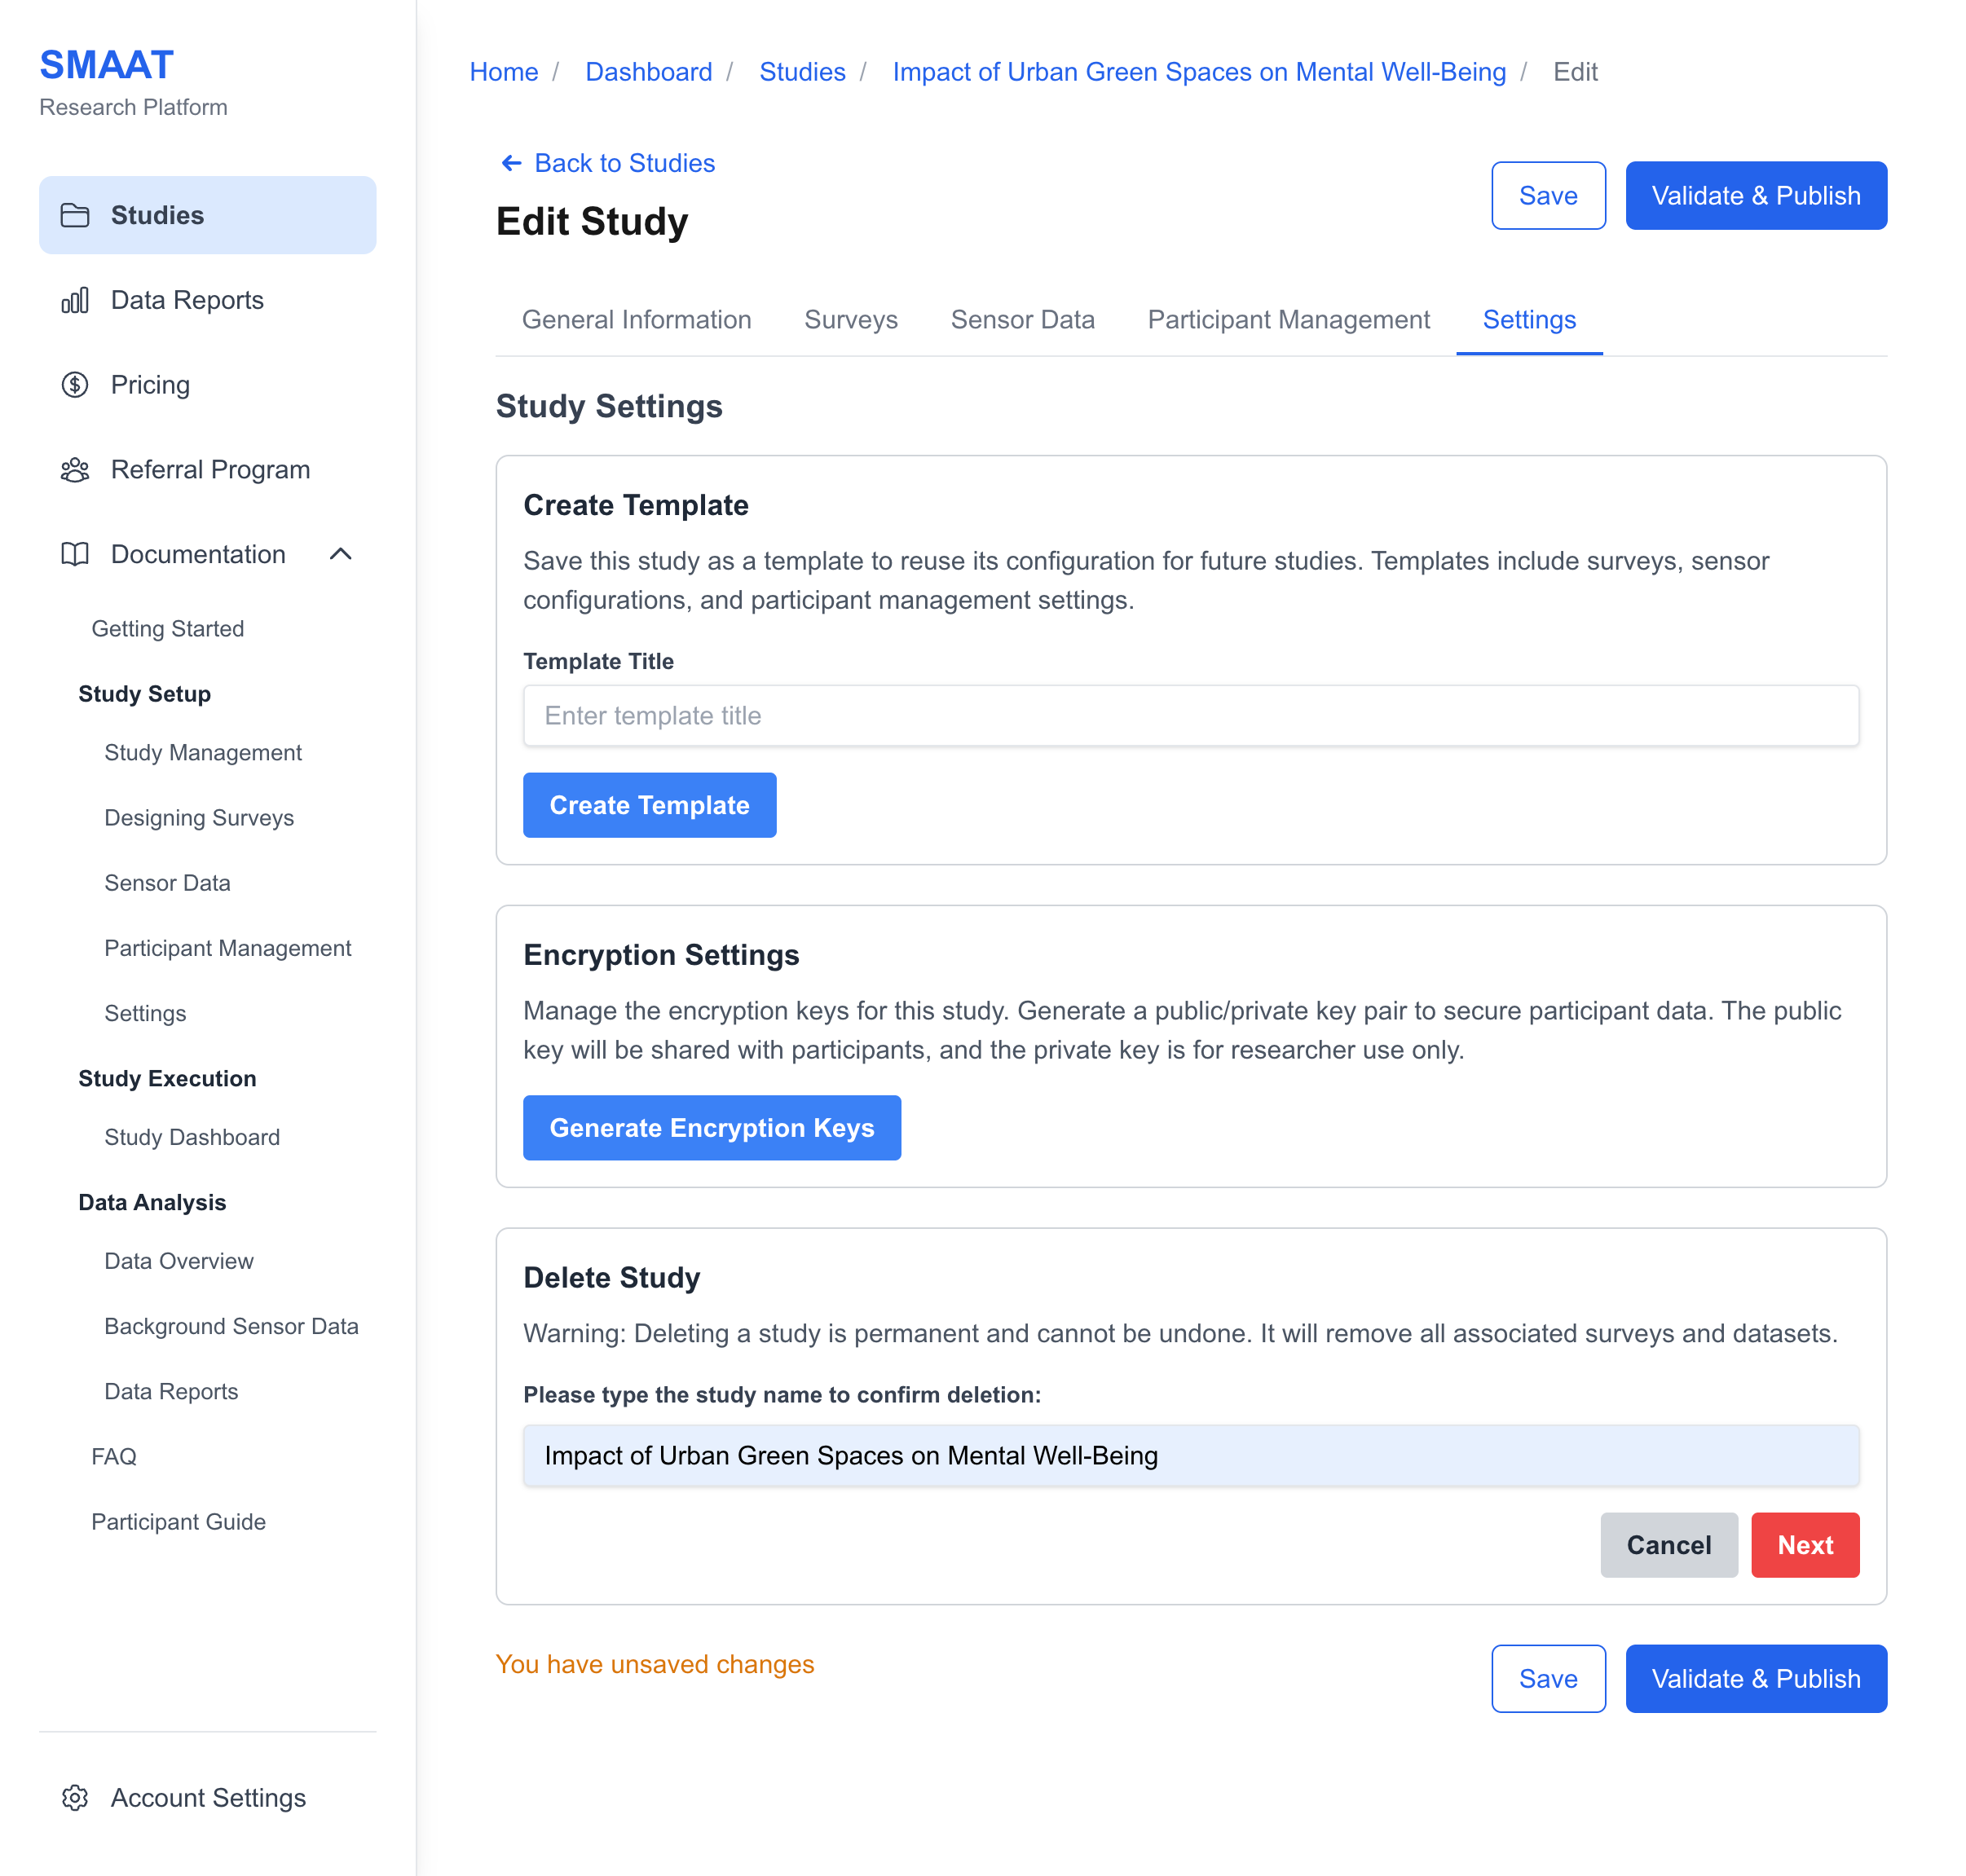Click the Documentation book icon
This screenshot has height=1876, width=1966.
[75, 554]
